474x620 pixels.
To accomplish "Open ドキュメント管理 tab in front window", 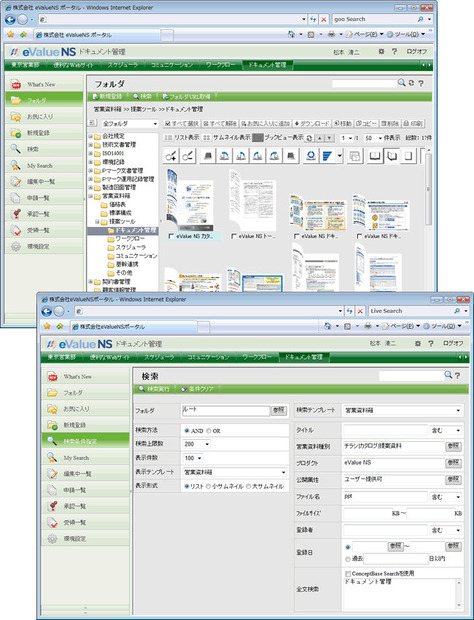I will coord(302,357).
